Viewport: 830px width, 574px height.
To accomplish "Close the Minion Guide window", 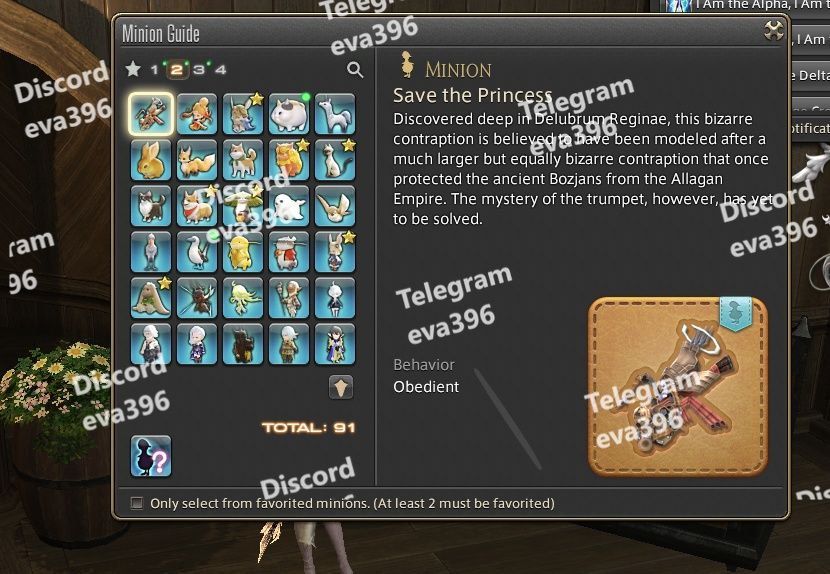I will pos(773,30).
